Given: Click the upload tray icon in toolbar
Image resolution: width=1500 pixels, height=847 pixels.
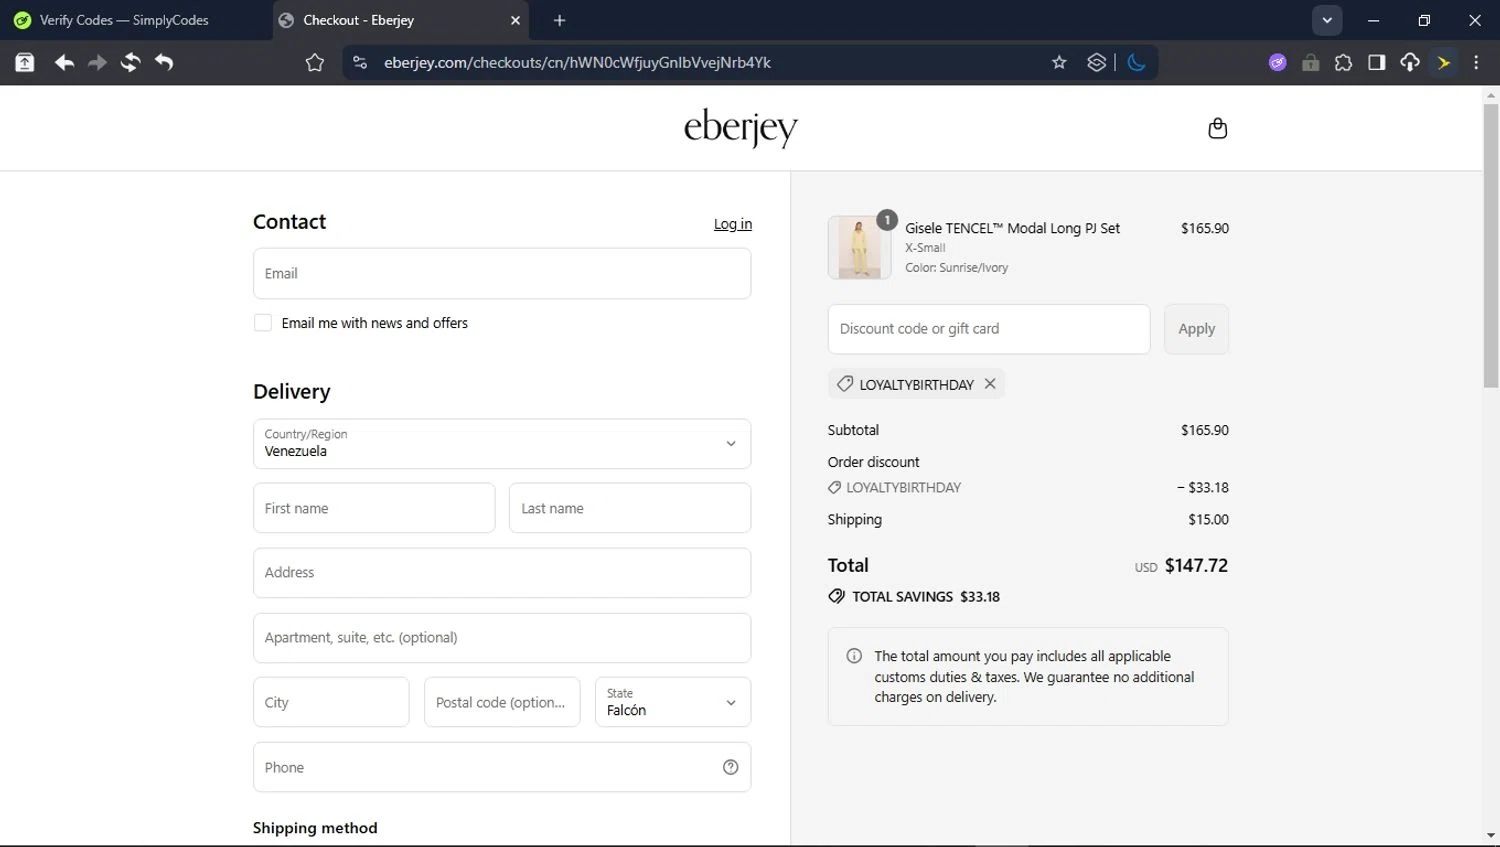Looking at the screenshot, I should (25, 62).
